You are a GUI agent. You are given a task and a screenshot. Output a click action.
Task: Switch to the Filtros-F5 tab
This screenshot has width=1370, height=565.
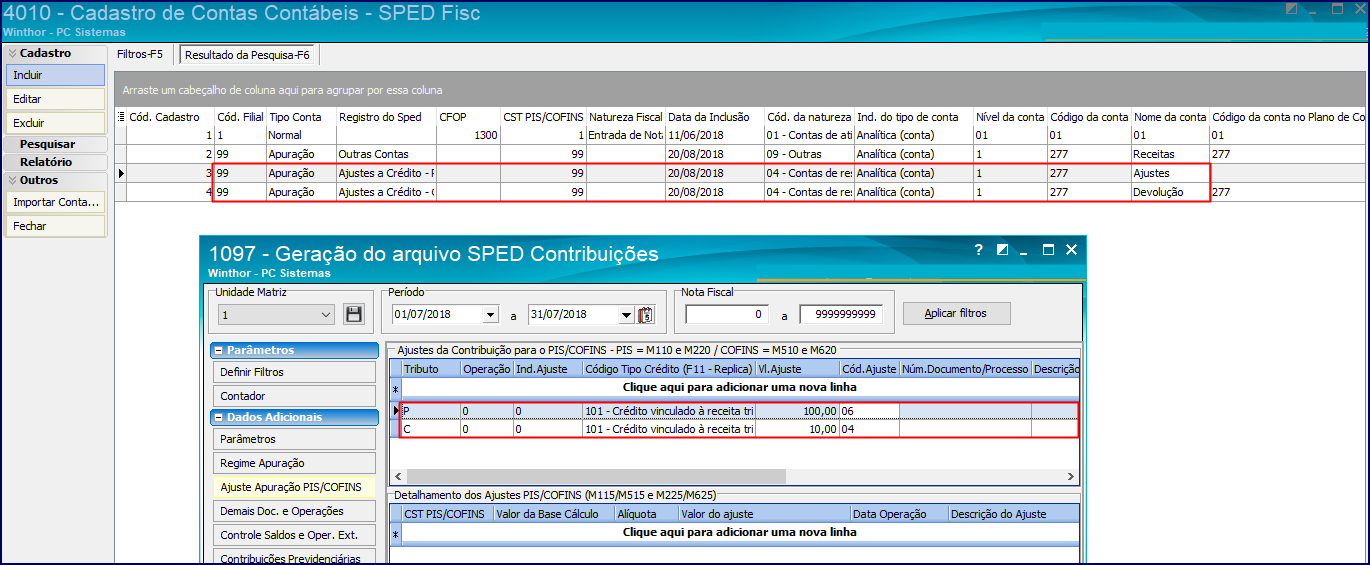point(140,54)
